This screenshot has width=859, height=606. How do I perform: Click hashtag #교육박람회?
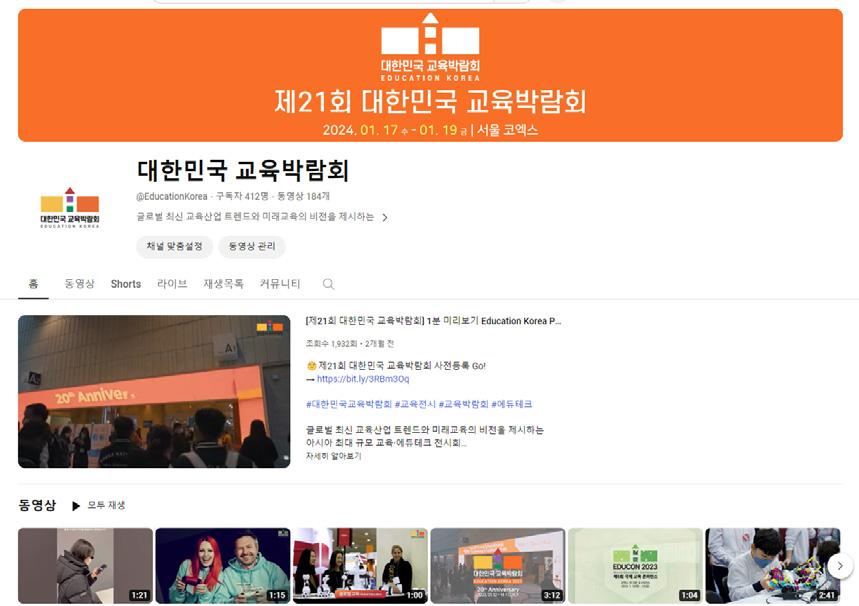[x=463, y=404]
